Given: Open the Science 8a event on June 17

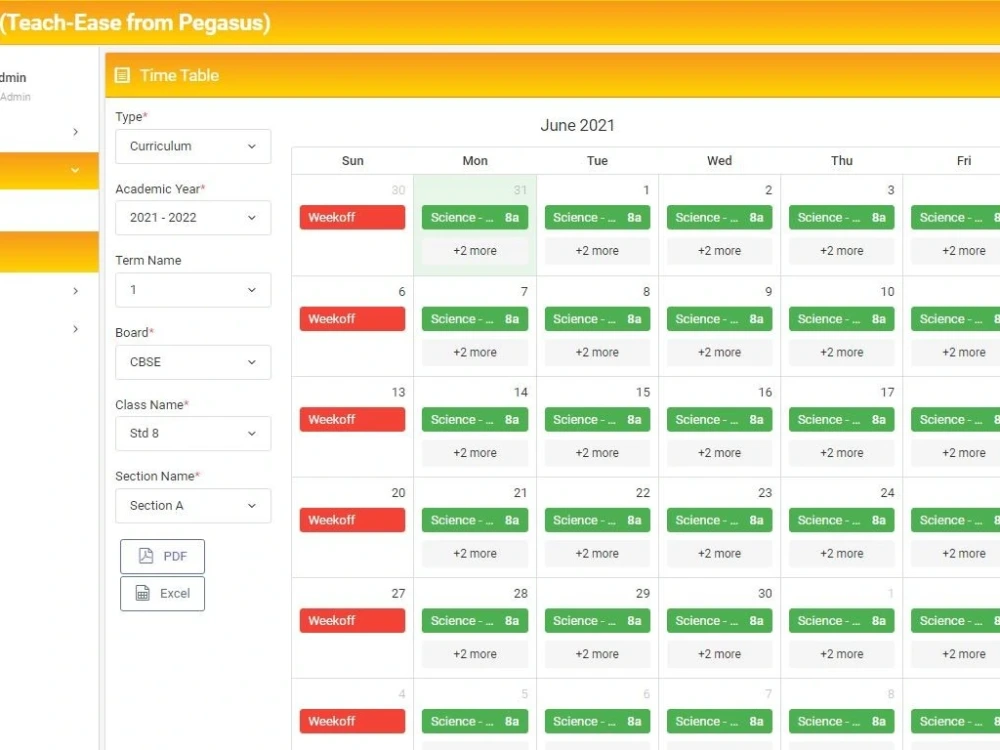Looking at the screenshot, I should click(841, 420).
